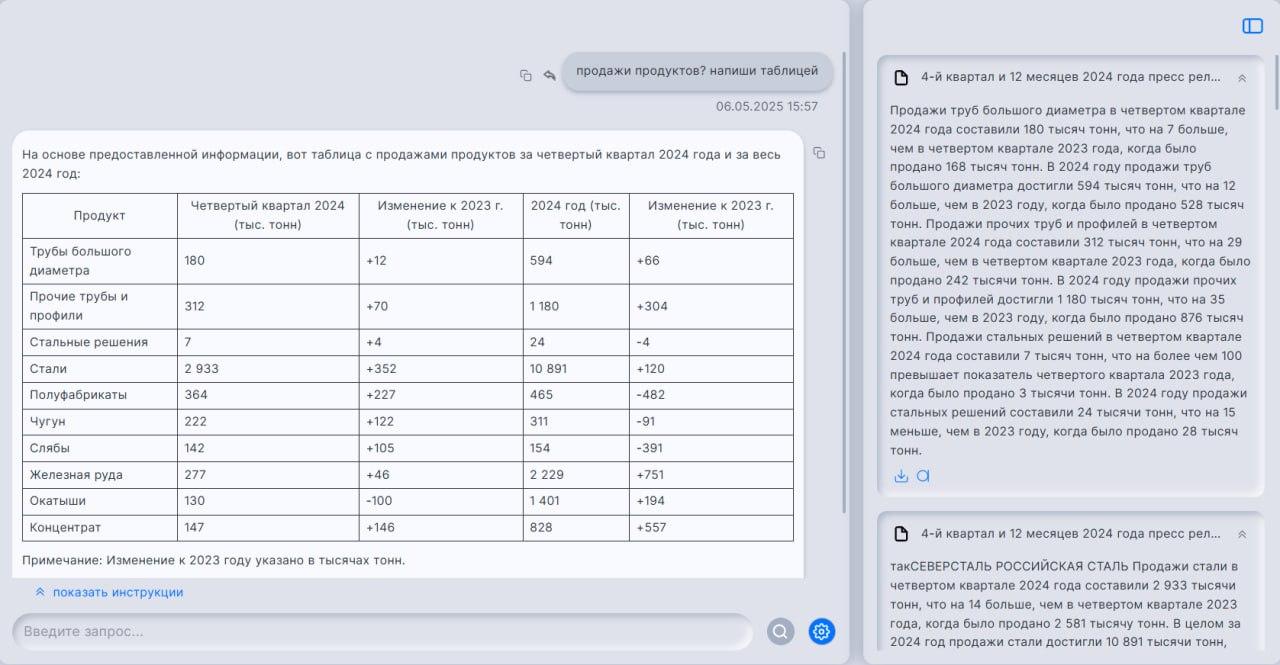1280x665 pixels.
Task: Open settings with the blue gear button
Action: coord(821,631)
